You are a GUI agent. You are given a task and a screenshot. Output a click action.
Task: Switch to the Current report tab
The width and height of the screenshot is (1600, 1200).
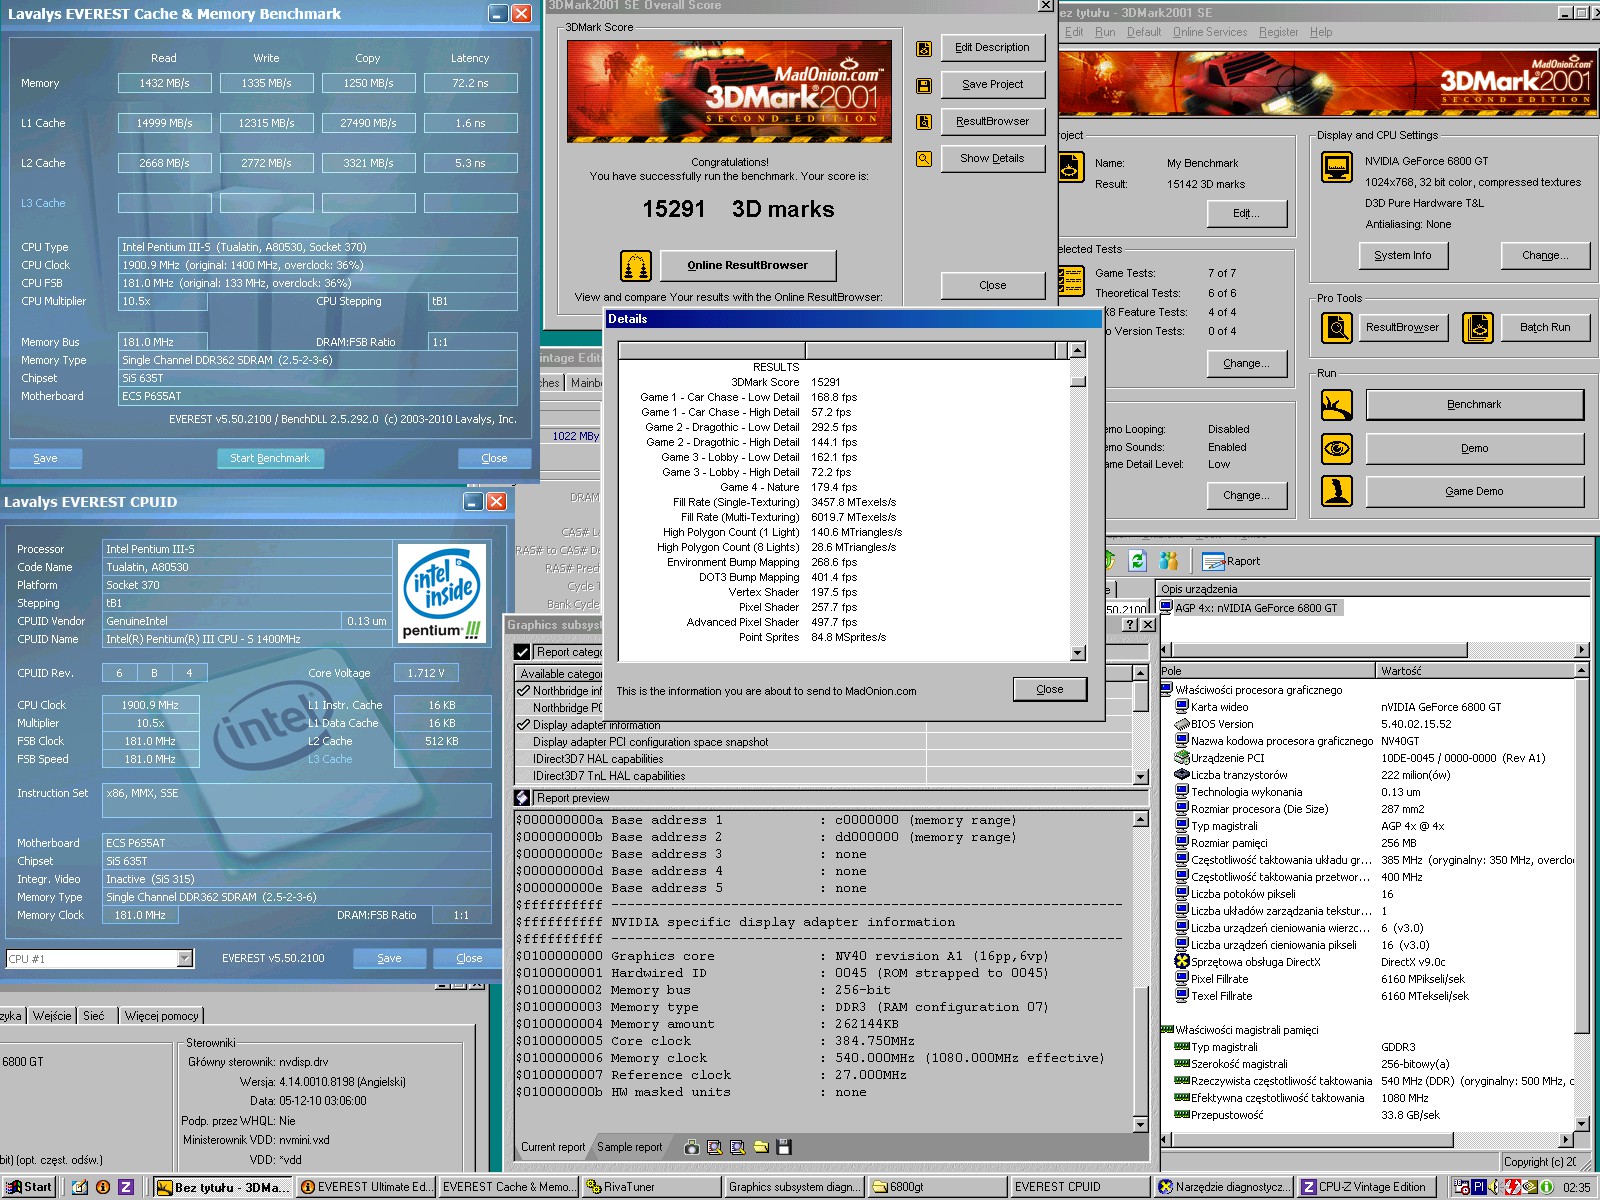(553, 1147)
